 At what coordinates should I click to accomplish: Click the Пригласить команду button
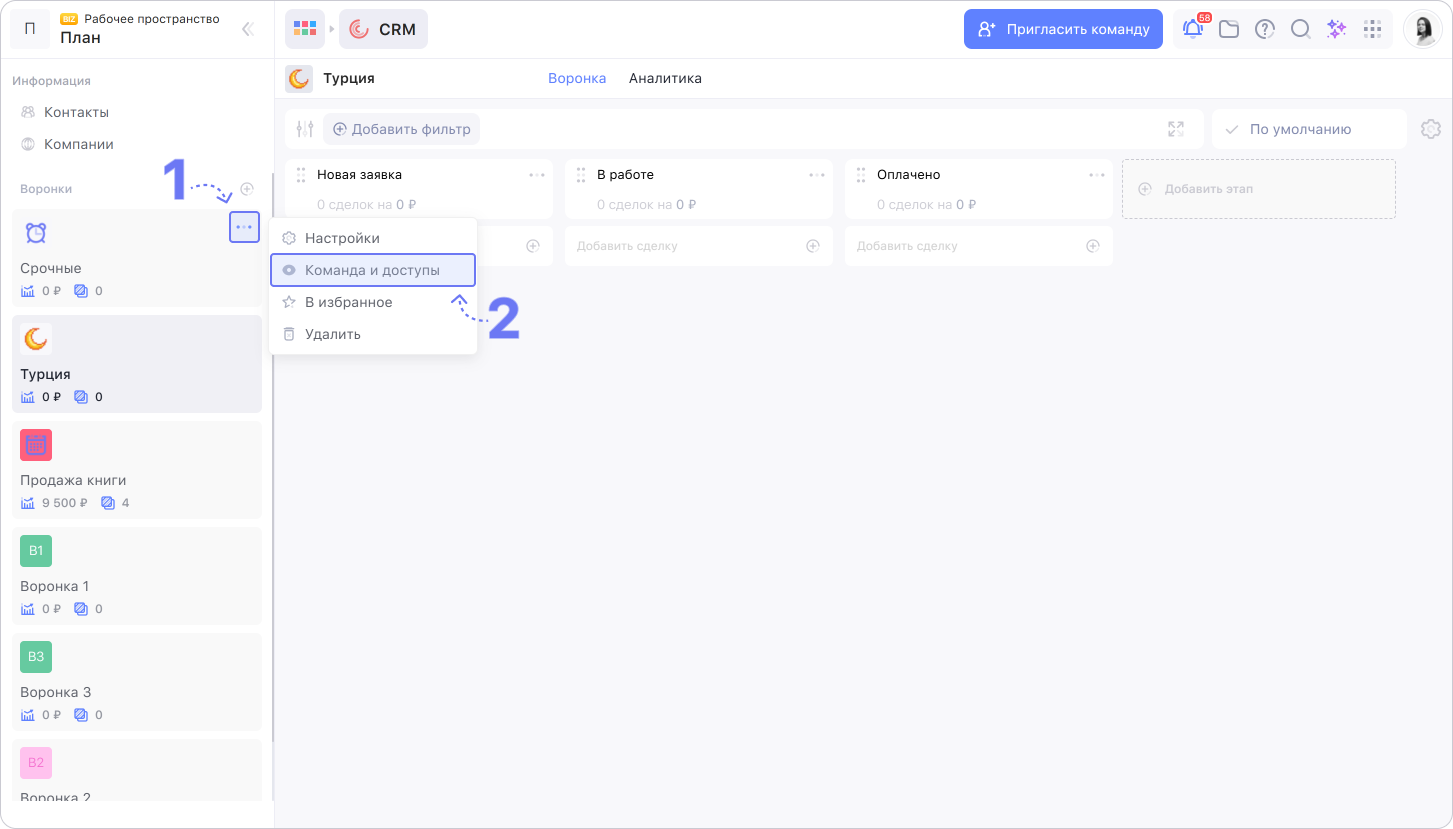tap(1063, 29)
